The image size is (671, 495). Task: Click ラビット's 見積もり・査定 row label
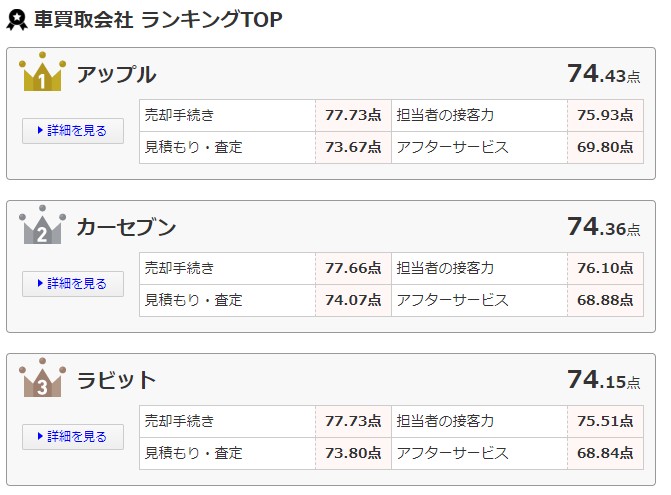(x=193, y=453)
